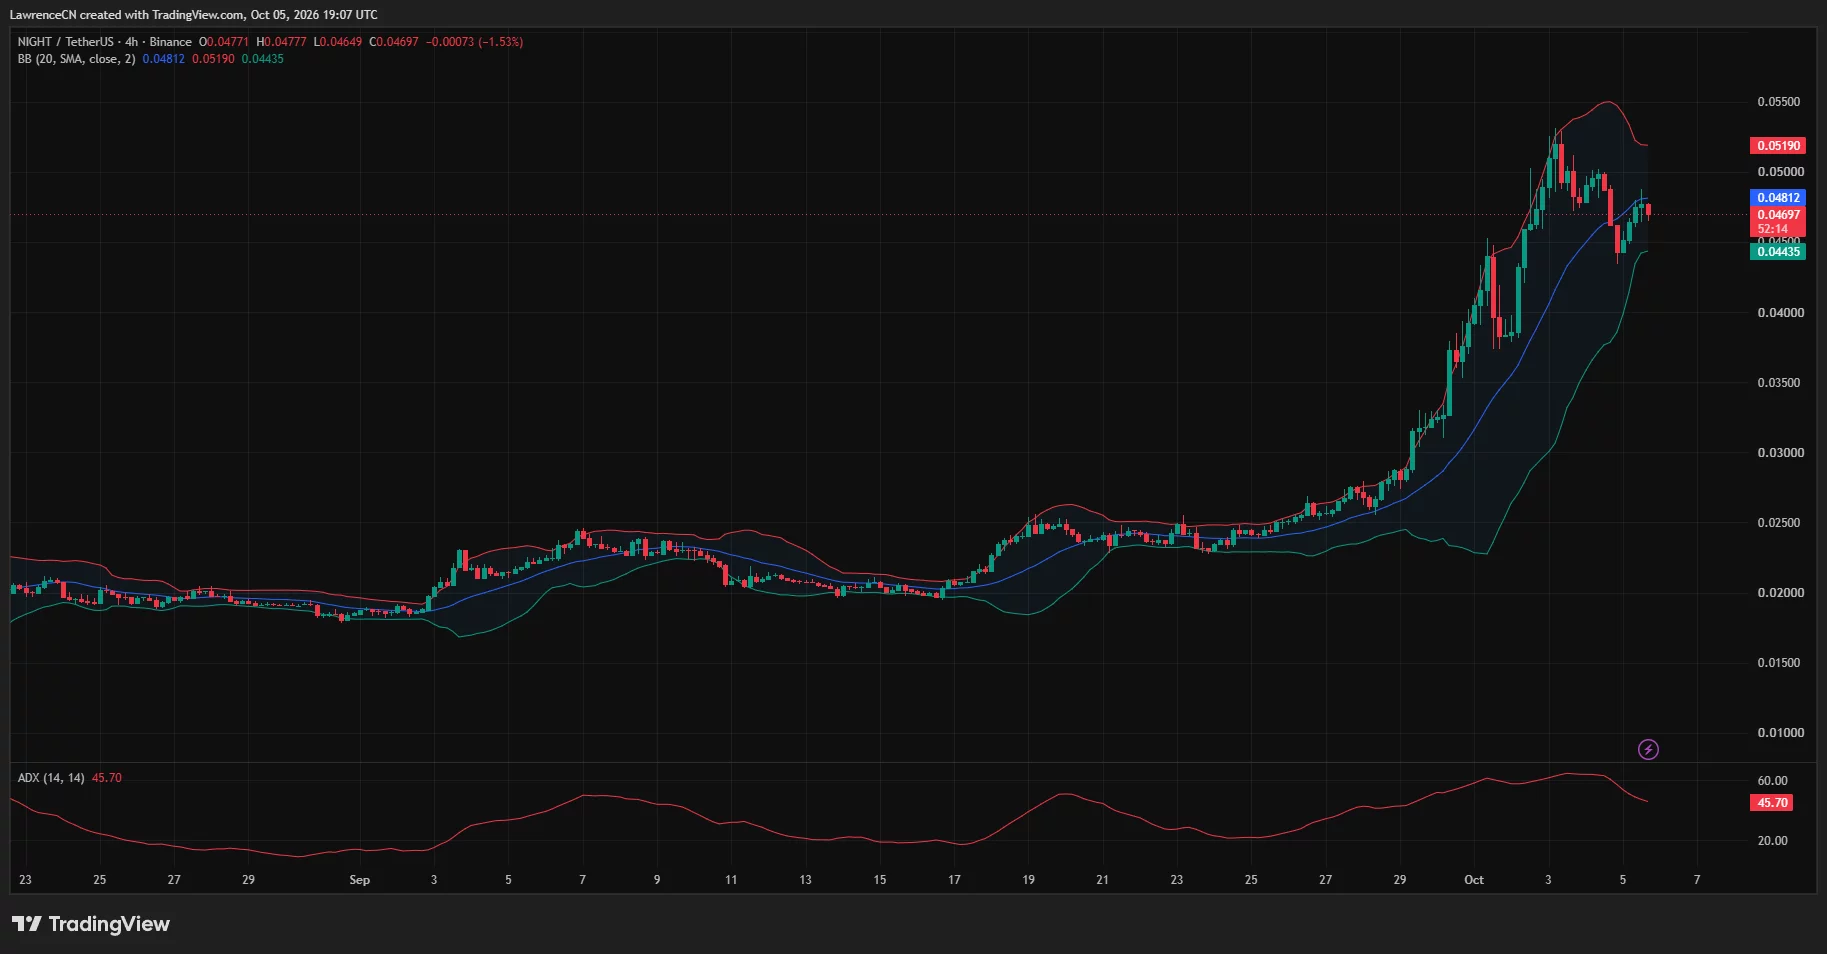Click the O0.04771 open value in legend
Viewport: 1827px width, 954px height.
coord(224,42)
